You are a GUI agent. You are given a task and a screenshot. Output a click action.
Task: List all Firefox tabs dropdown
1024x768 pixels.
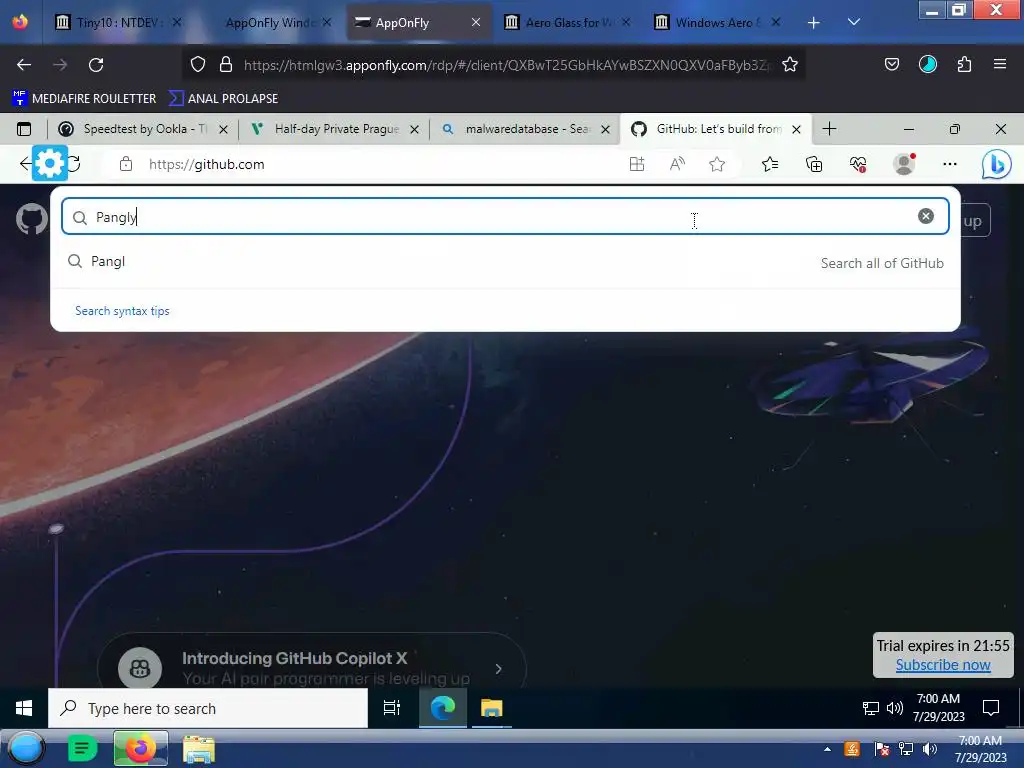pos(854,23)
